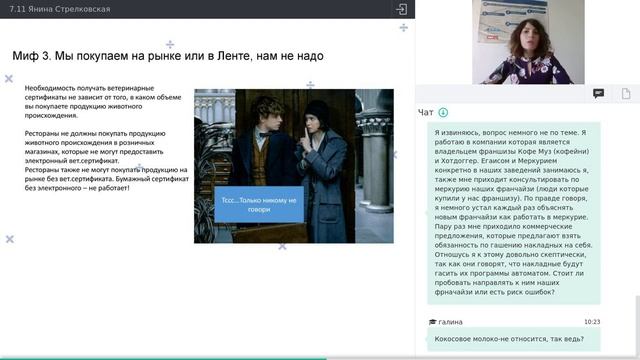The width and height of the screenshot is (640, 360).
Task: Open the documents tab icon
Action: (x=626, y=93)
